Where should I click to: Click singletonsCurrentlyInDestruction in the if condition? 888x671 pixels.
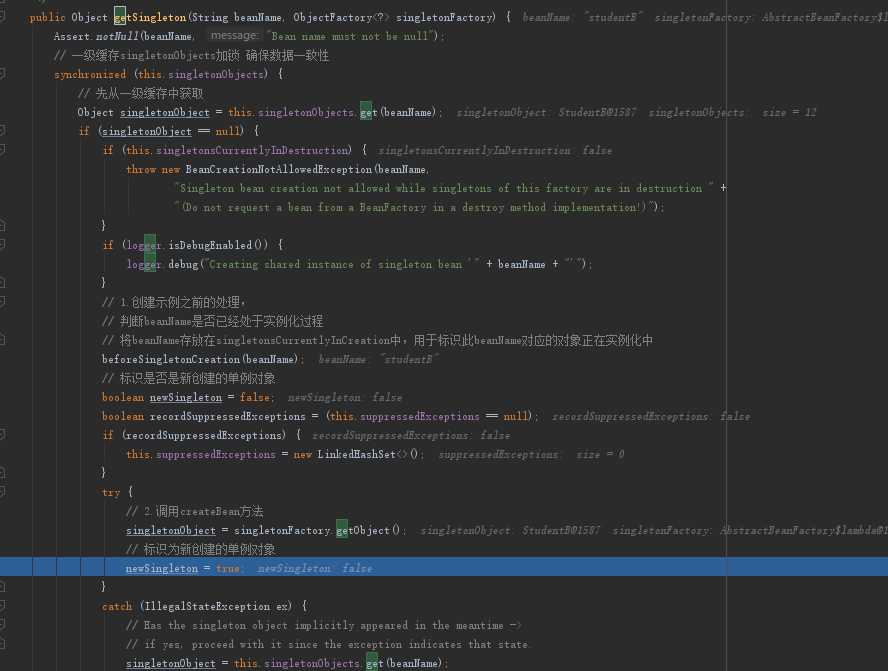[x=253, y=150]
